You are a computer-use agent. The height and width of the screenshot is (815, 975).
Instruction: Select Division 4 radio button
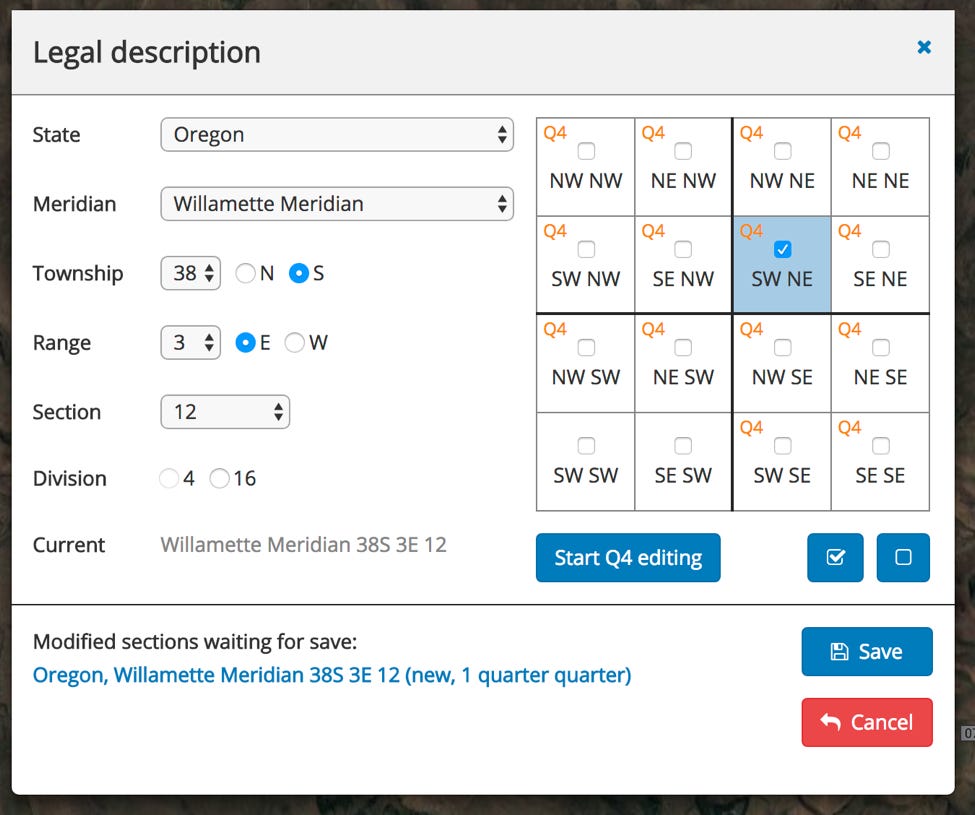[x=169, y=478]
